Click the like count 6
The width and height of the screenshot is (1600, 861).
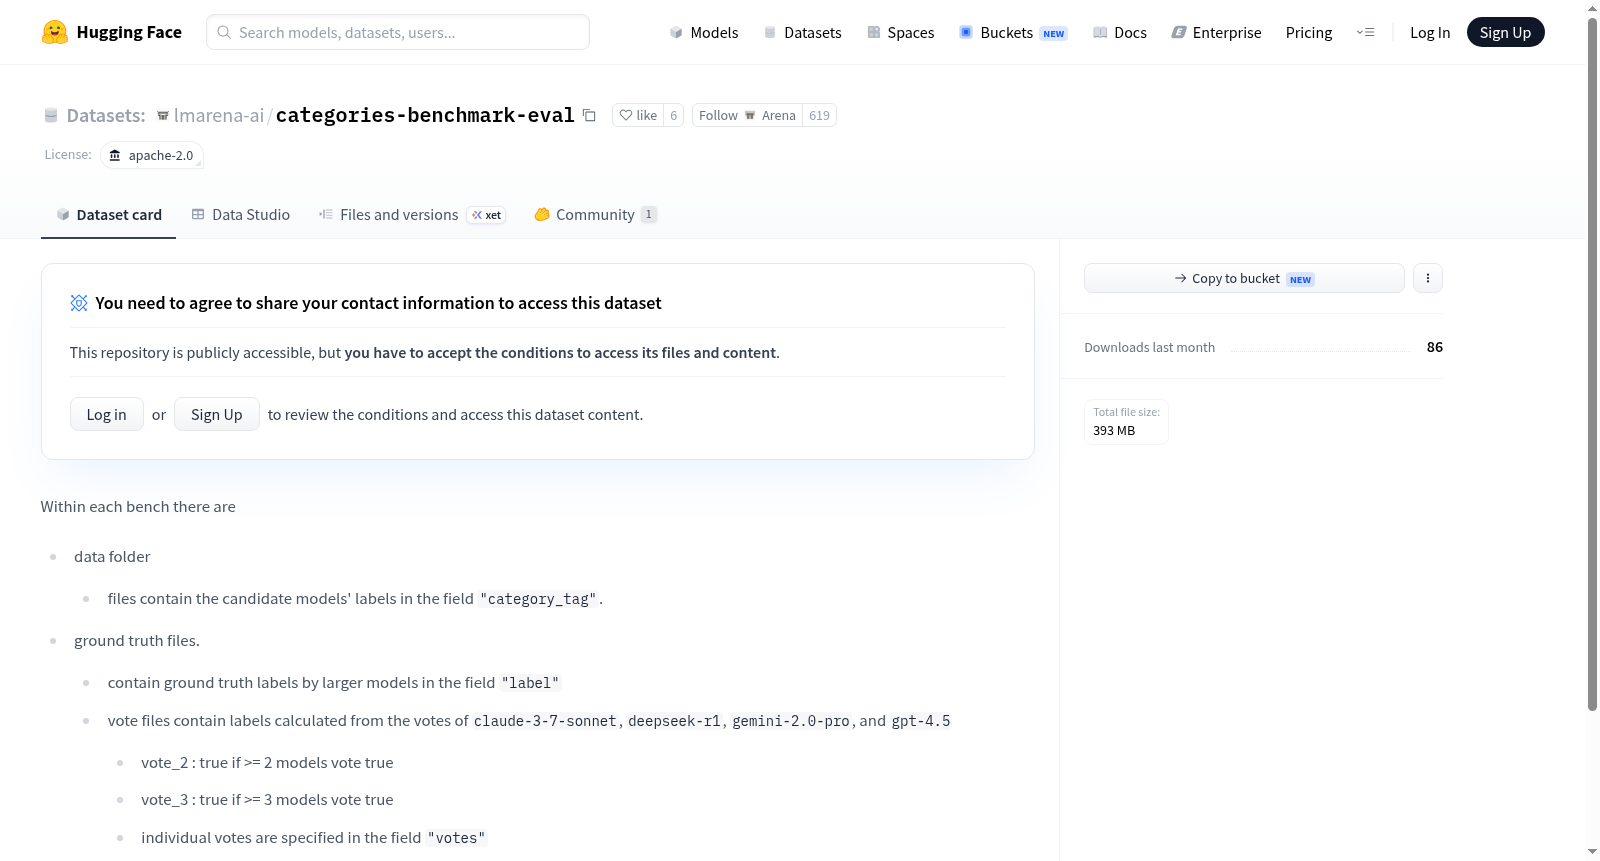[x=674, y=115]
